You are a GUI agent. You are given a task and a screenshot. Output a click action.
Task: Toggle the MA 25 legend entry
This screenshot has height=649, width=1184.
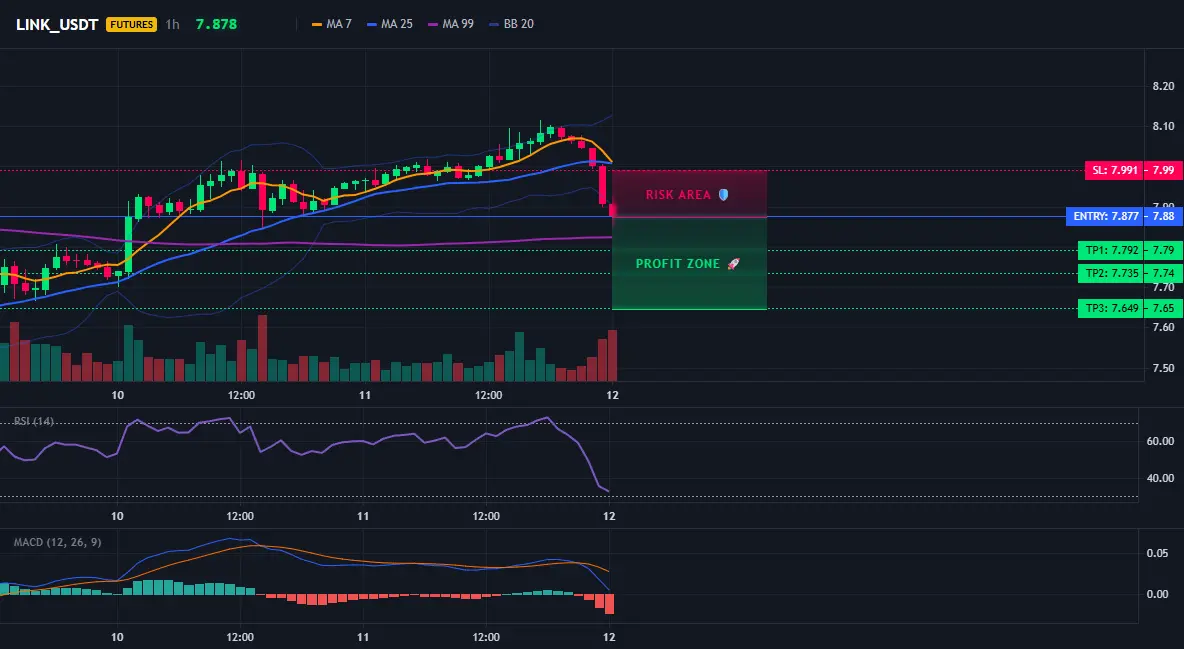coord(390,24)
